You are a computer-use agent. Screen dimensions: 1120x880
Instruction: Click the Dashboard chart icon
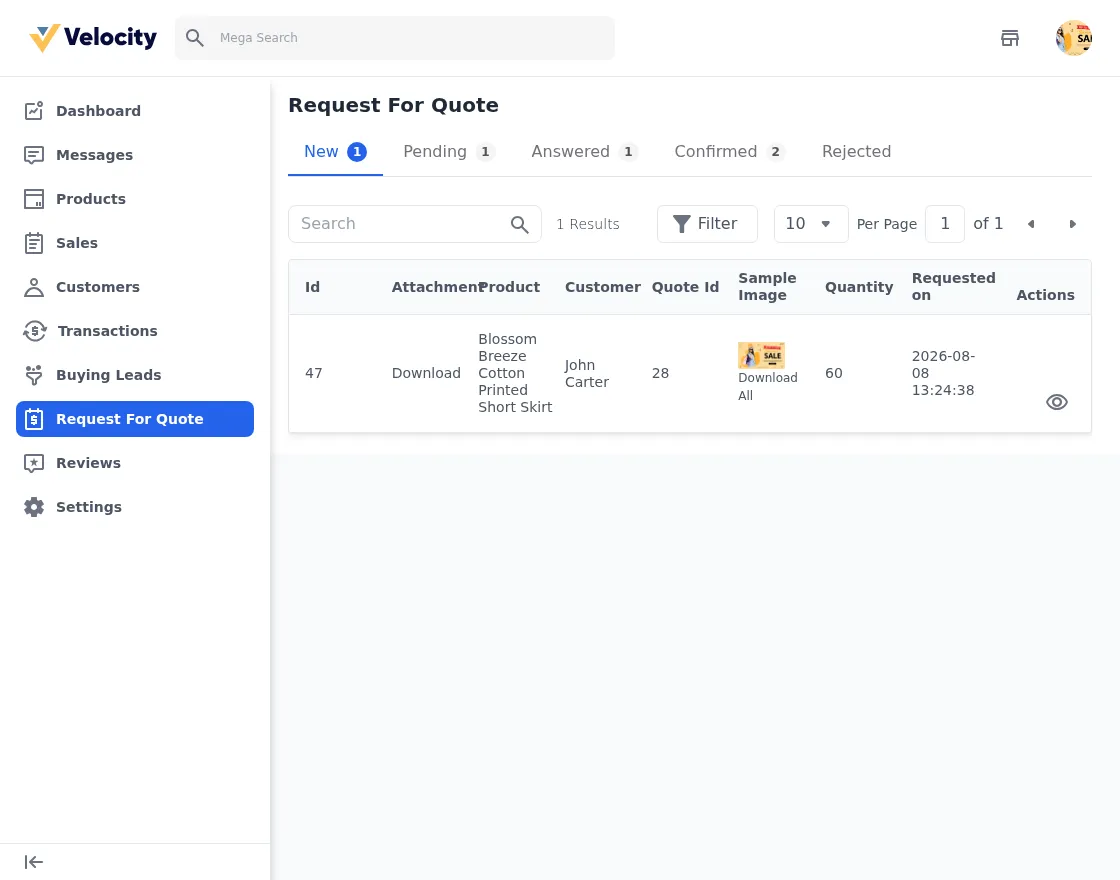point(34,111)
